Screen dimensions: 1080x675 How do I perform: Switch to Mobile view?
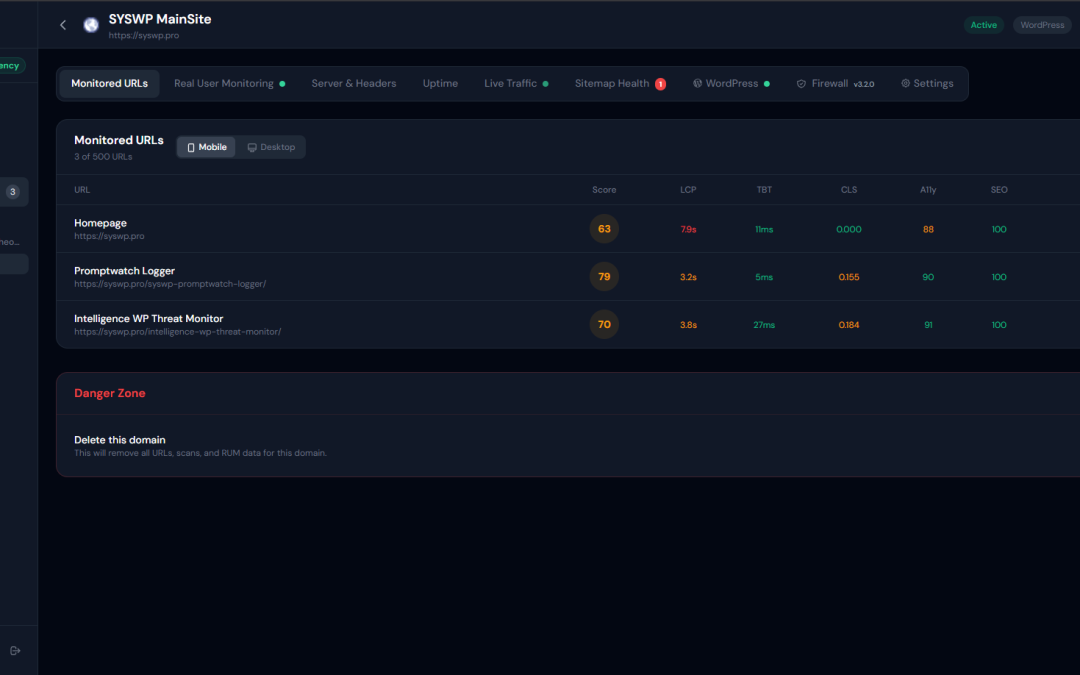click(x=207, y=147)
